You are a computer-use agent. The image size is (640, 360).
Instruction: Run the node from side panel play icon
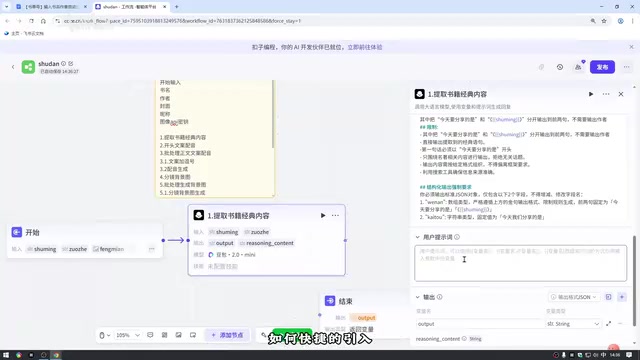[591, 94]
